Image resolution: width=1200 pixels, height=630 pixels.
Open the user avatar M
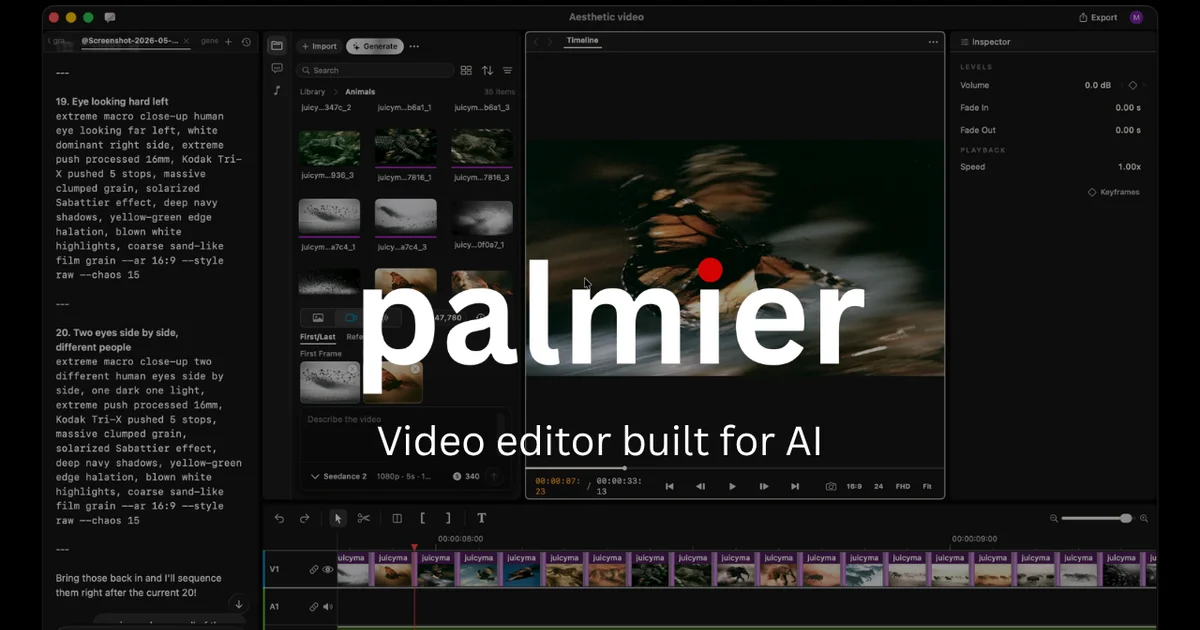pyautogui.click(x=1136, y=17)
